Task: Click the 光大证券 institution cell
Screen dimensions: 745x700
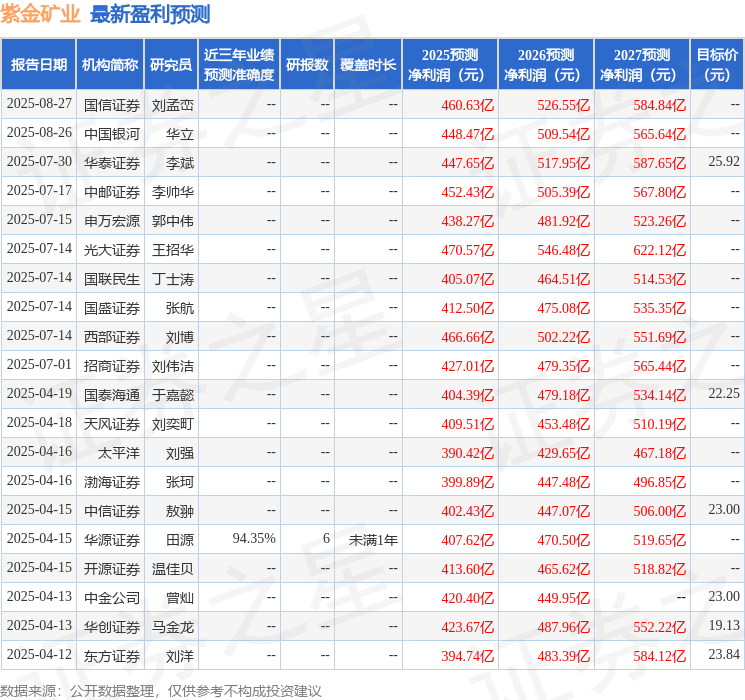Action: point(112,250)
